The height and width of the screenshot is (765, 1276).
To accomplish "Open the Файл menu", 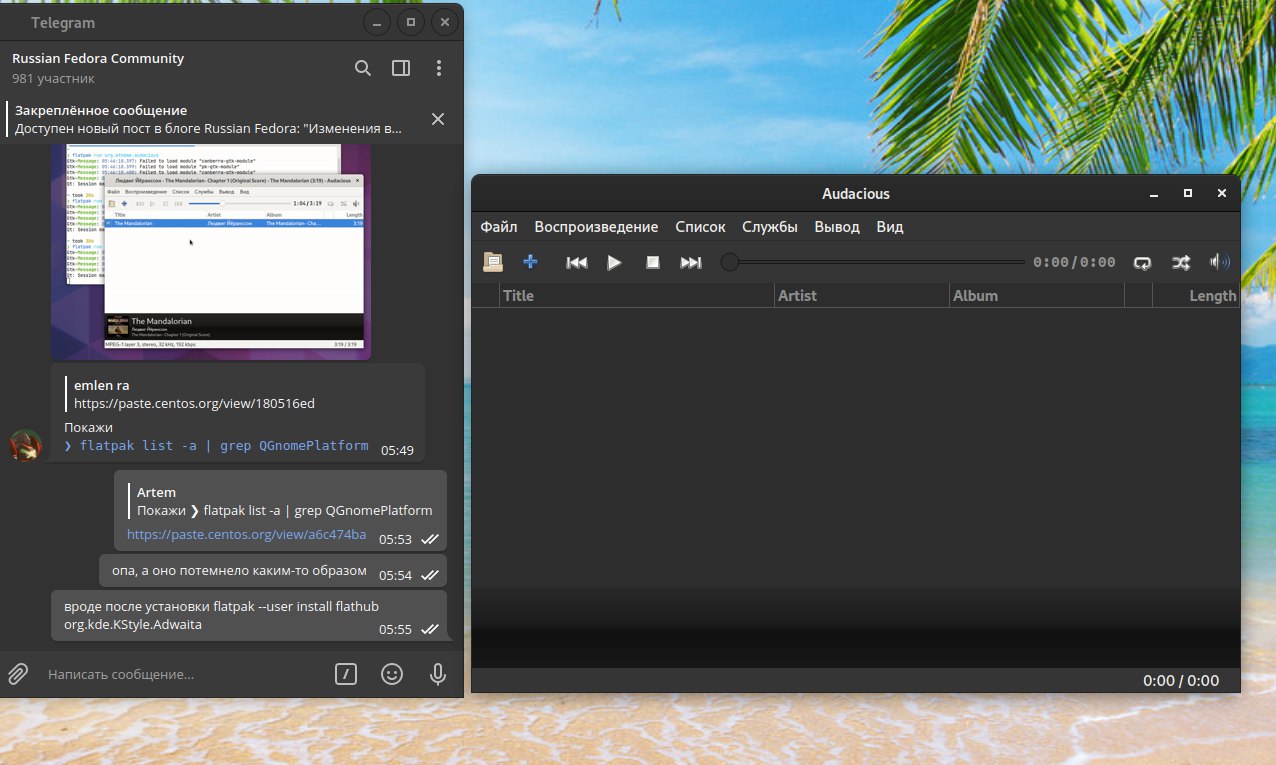I will [x=499, y=227].
